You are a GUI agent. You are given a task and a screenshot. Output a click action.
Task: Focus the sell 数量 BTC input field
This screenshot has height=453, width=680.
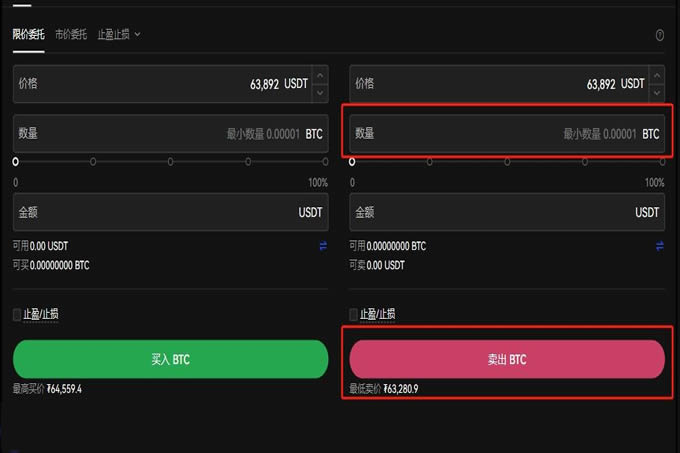[x=507, y=134]
